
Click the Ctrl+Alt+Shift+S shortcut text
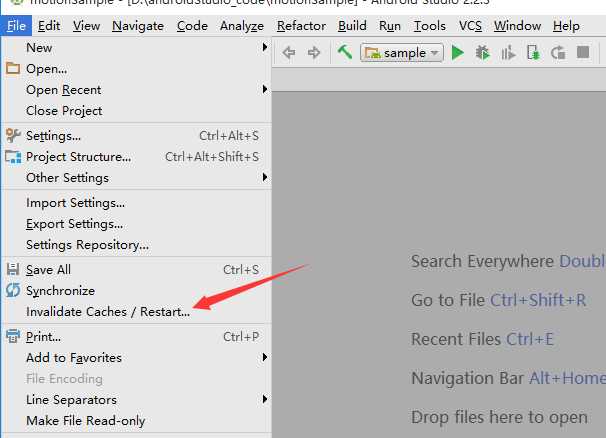tap(212, 157)
